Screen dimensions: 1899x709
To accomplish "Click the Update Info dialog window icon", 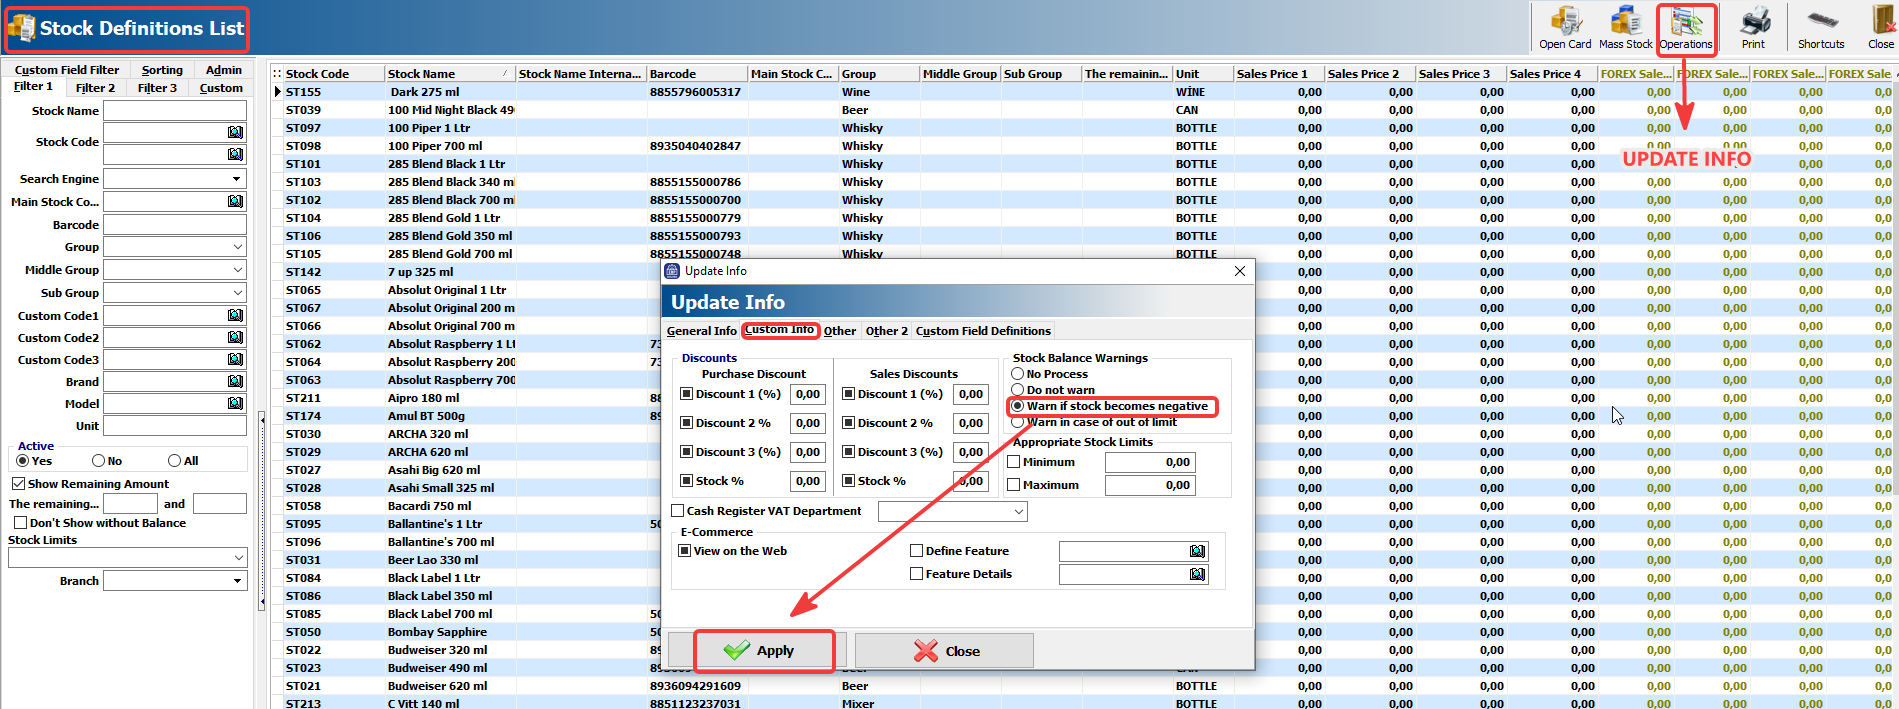I will tap(672, 271).
